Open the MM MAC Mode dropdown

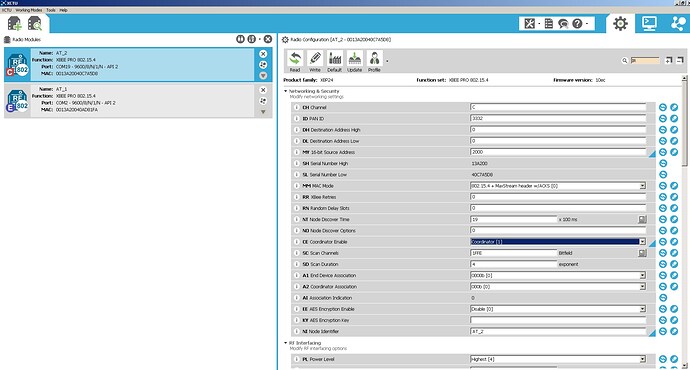pyautogui.click(x=558, y=186)
